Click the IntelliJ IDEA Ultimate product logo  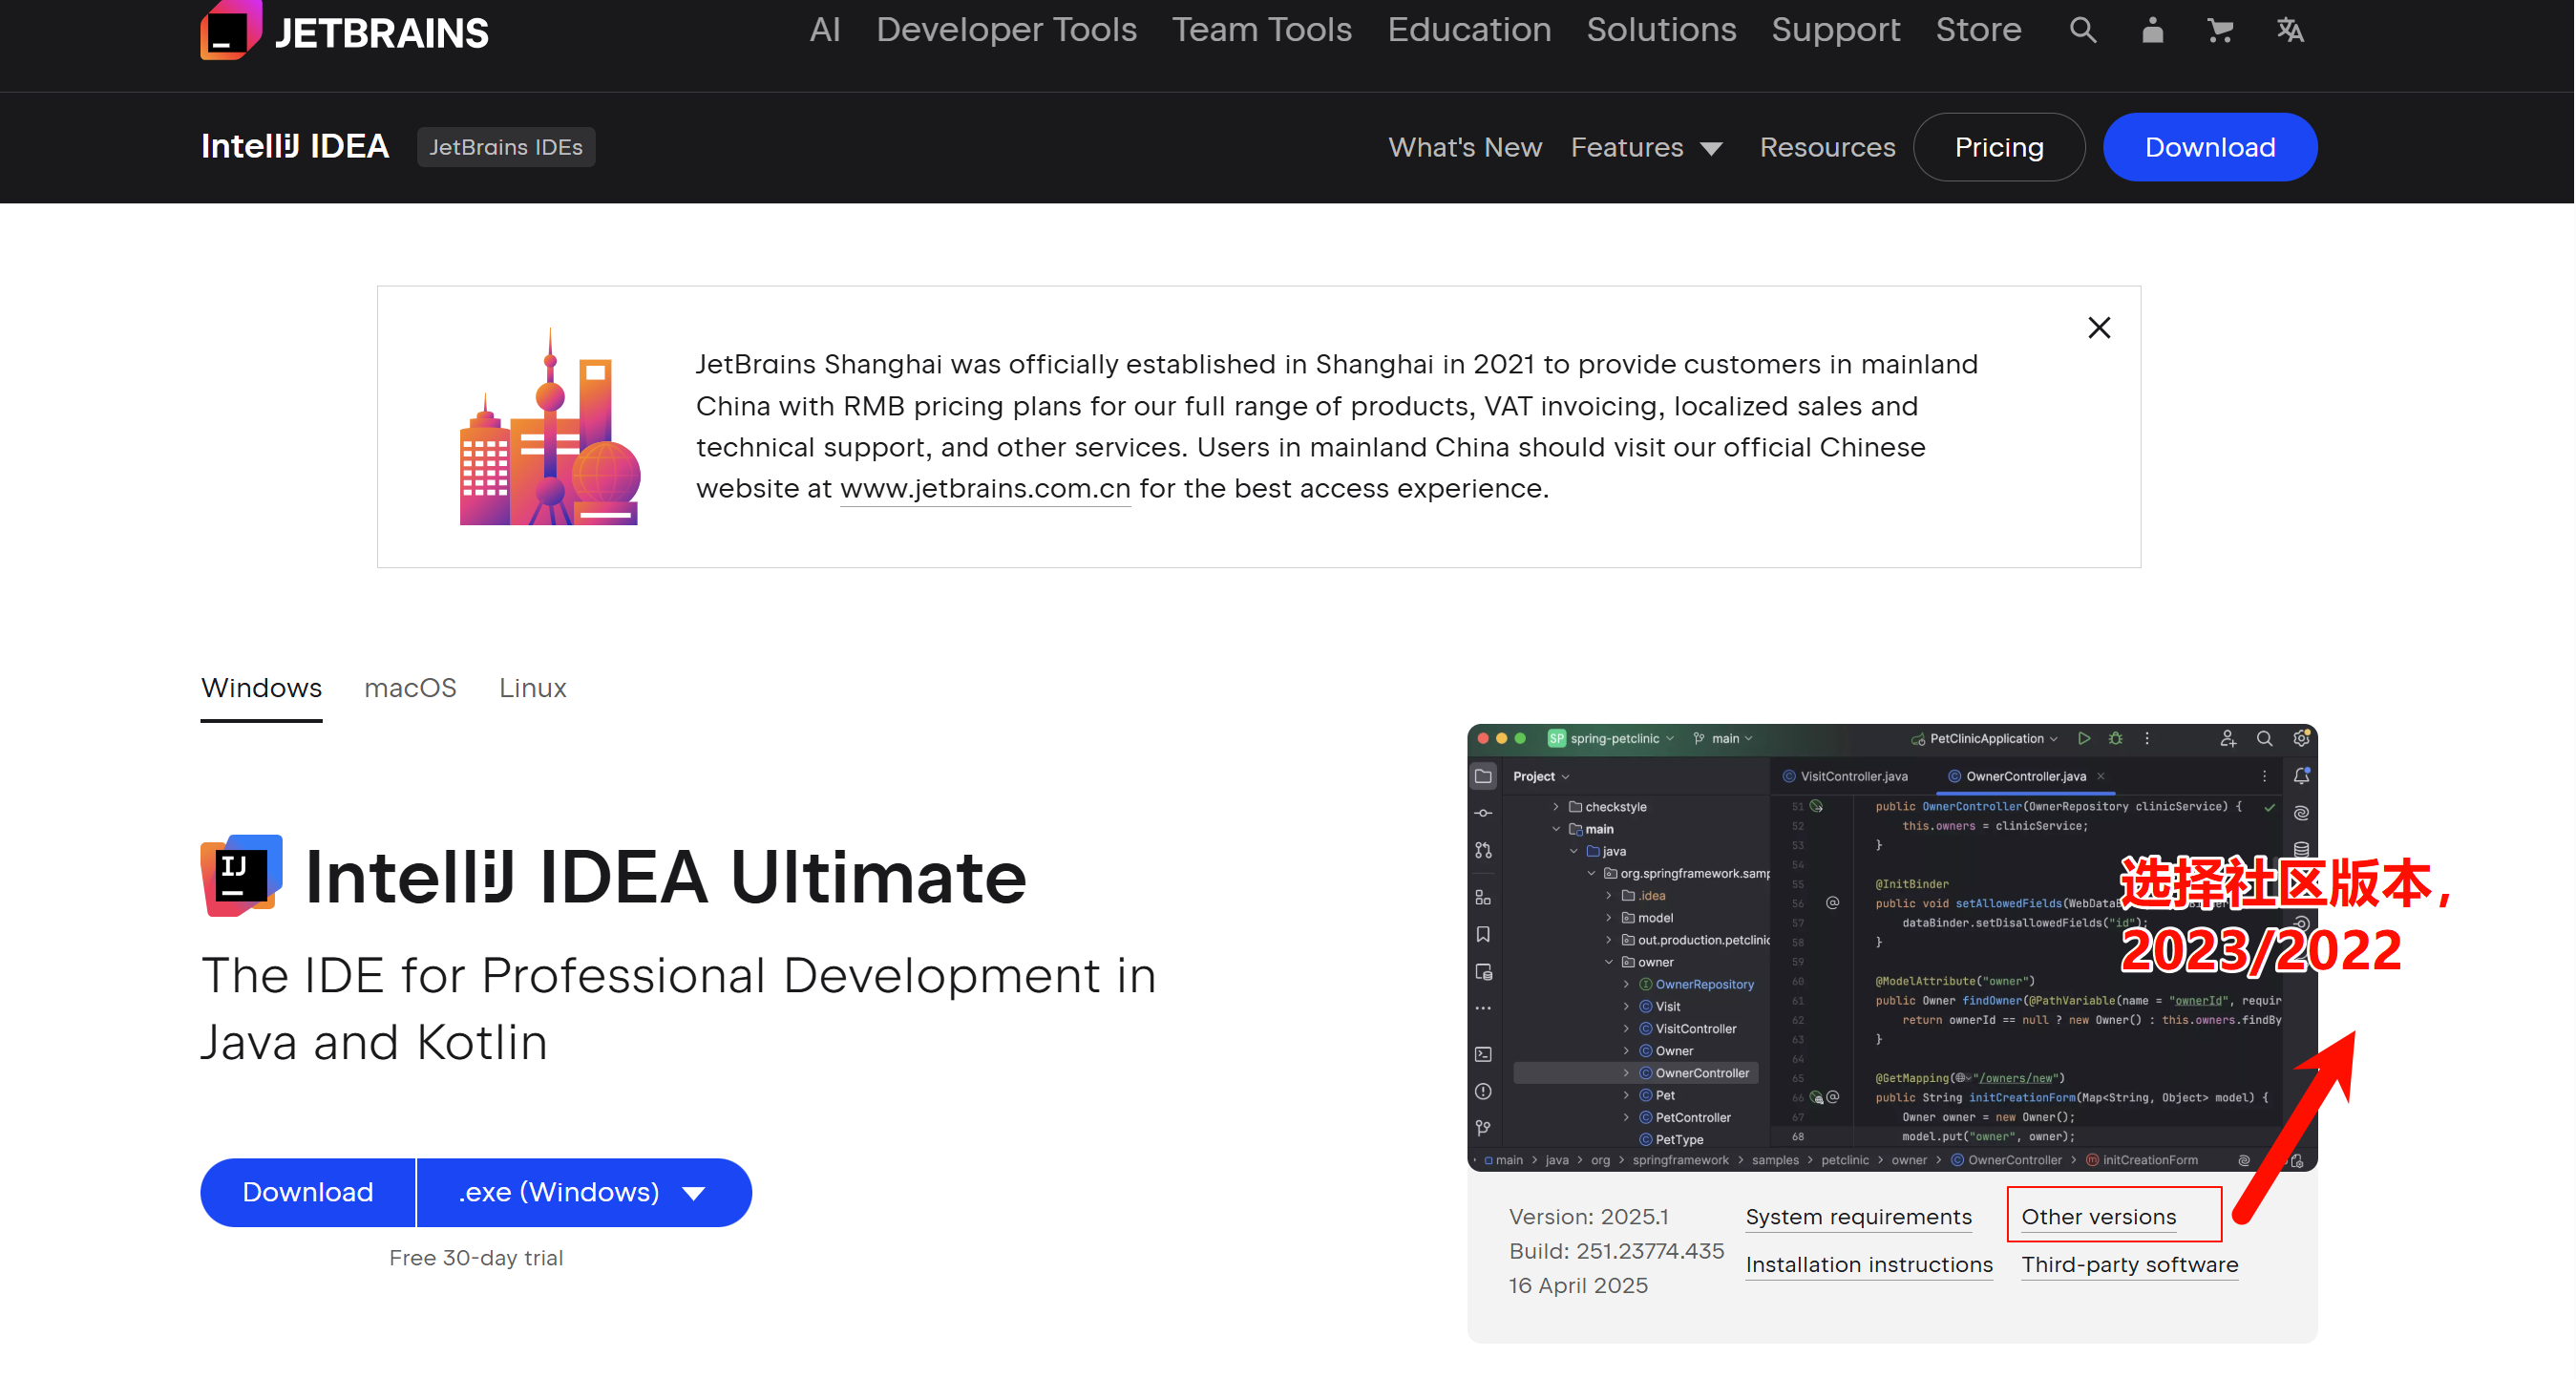pos(241,876)
